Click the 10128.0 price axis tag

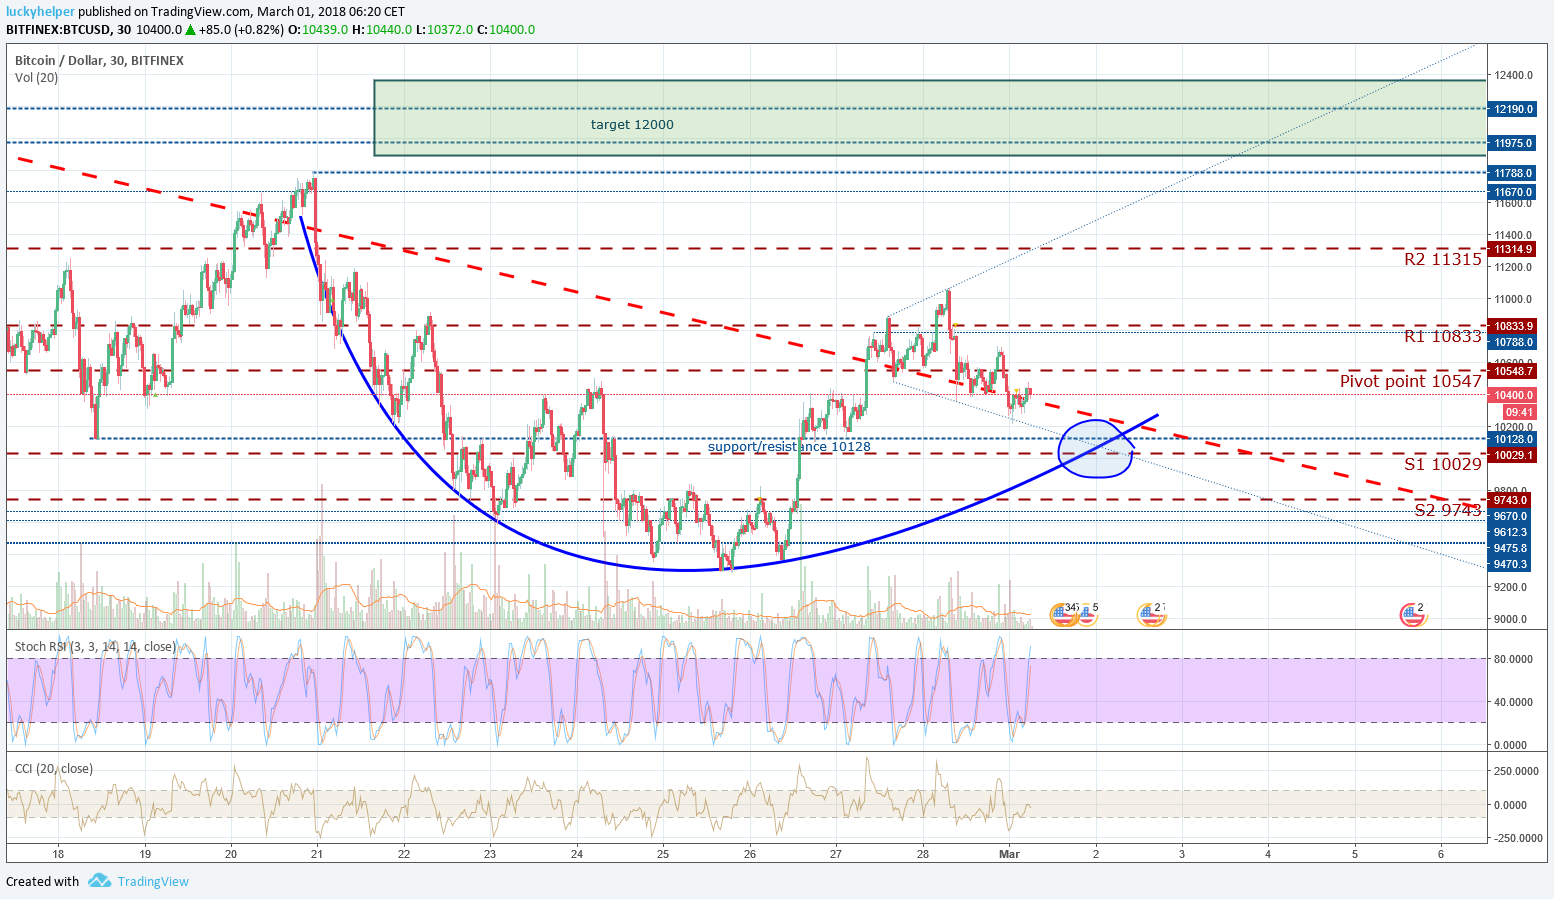(1514, 439)
